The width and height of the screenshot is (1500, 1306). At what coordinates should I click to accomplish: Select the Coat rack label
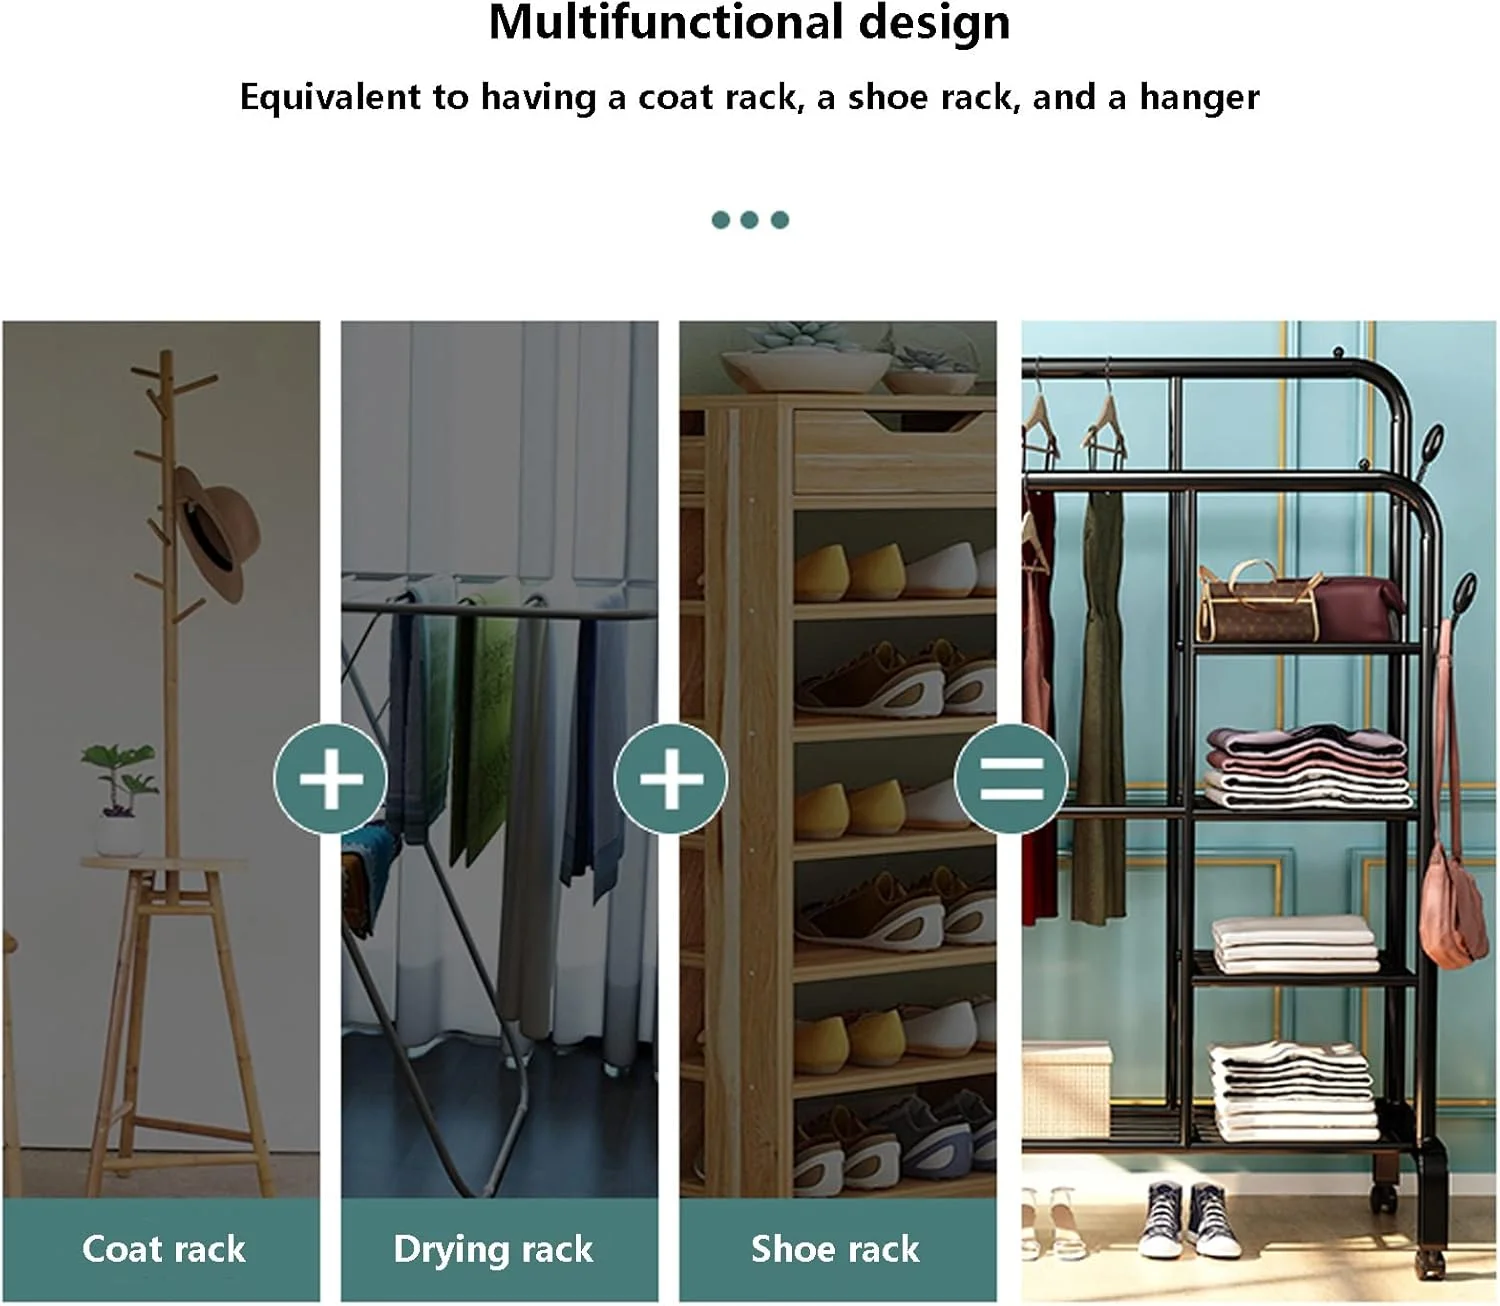click(x=163, y=1249)
